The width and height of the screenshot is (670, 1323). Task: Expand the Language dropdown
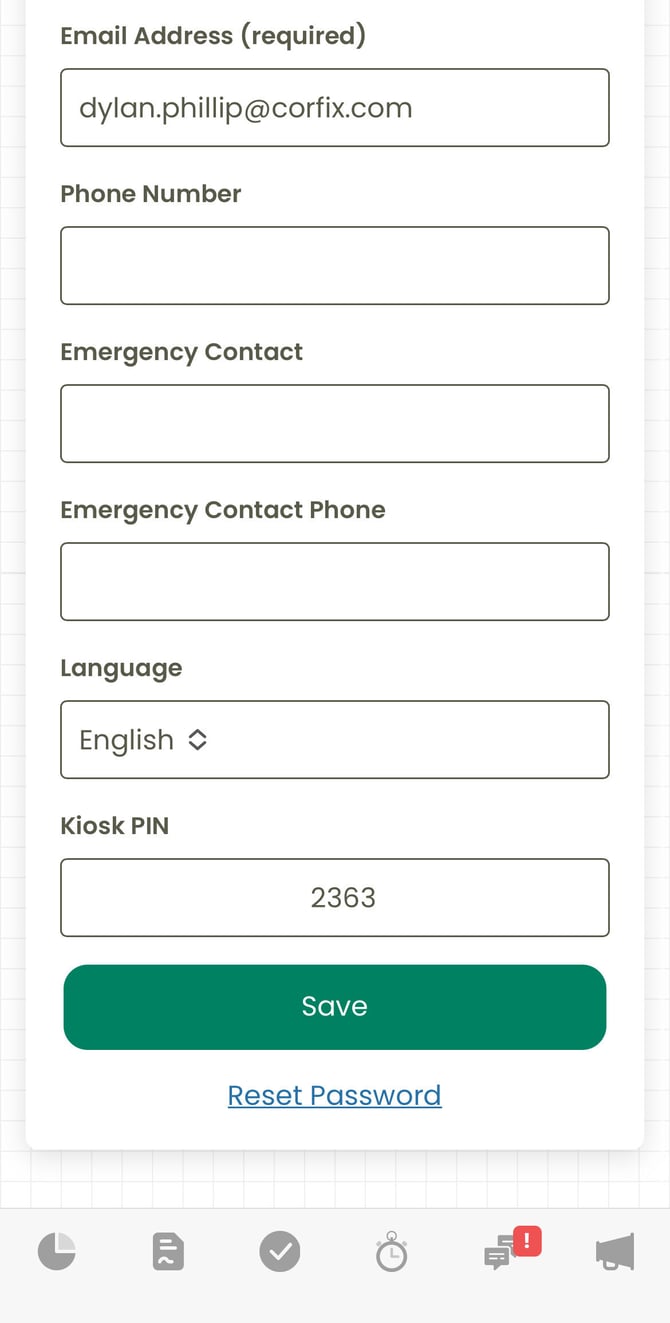[334, 739]
